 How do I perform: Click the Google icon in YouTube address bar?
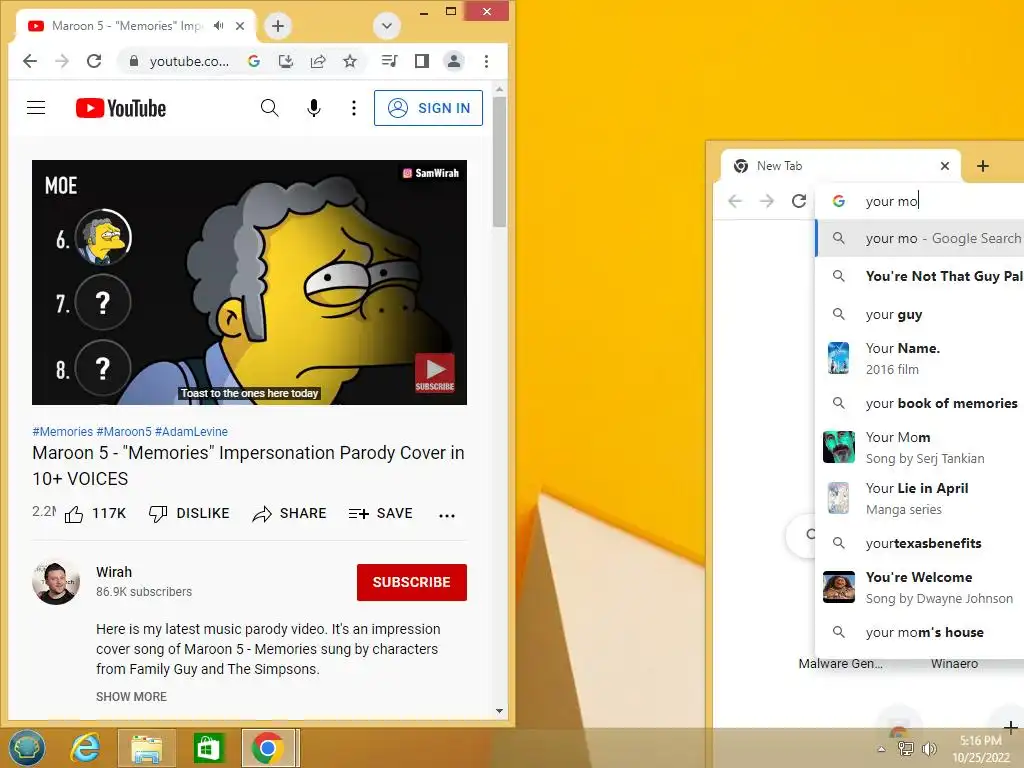click(x=254, y=61)
